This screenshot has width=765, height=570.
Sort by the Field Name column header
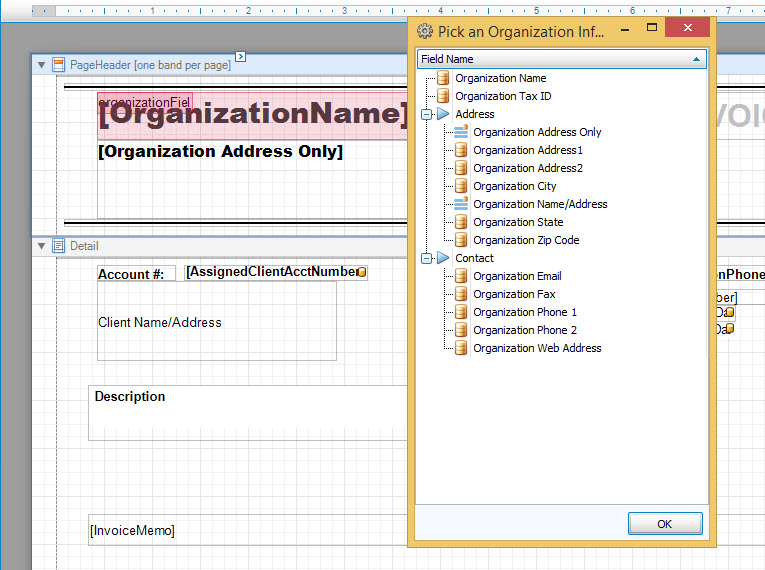tap(561, 59)
